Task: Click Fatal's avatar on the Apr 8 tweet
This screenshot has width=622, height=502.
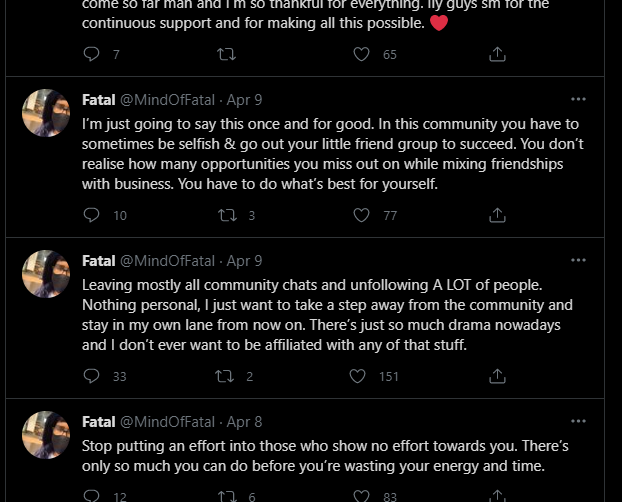Action: click(46, 435)
